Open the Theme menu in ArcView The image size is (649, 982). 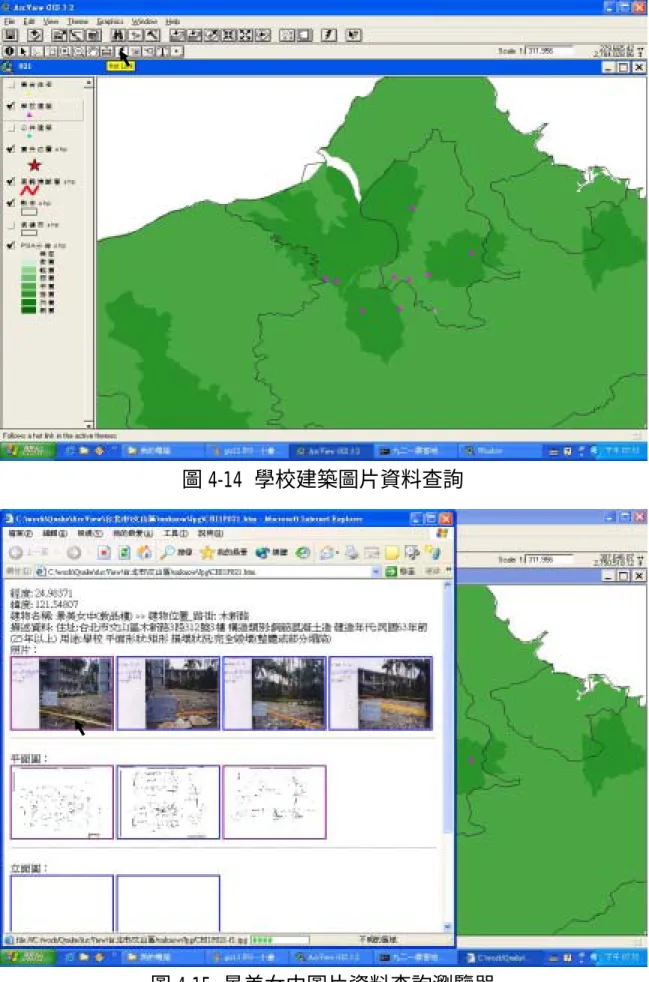78,21
